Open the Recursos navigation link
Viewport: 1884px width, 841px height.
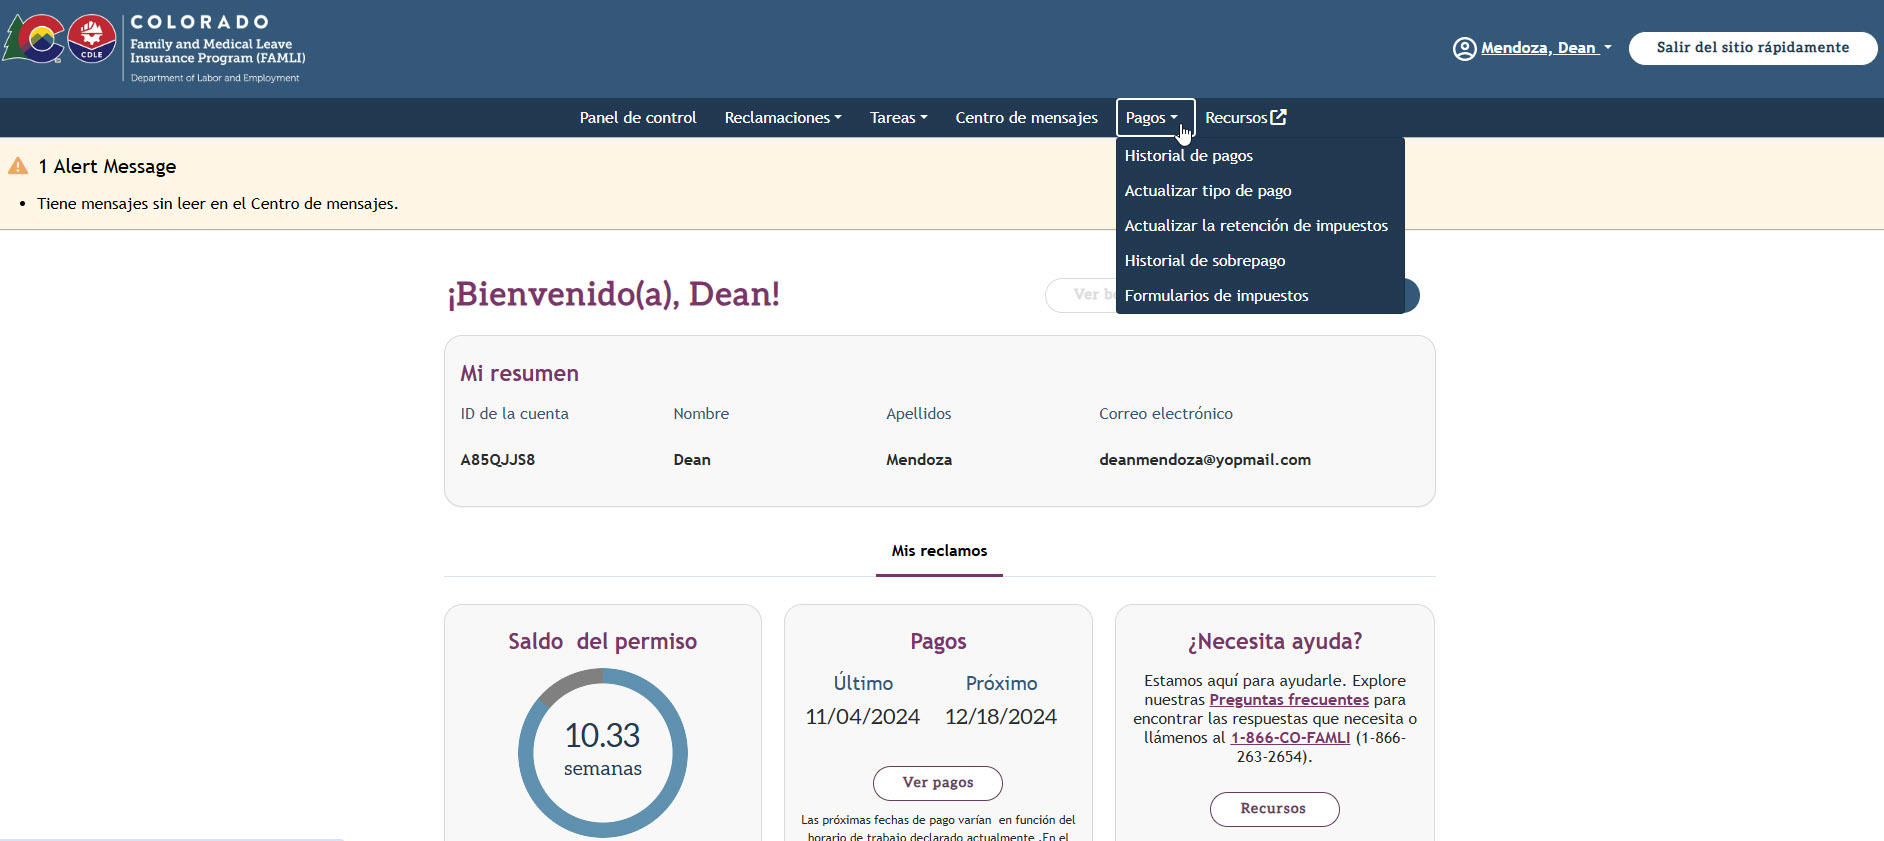point(1245,118)
